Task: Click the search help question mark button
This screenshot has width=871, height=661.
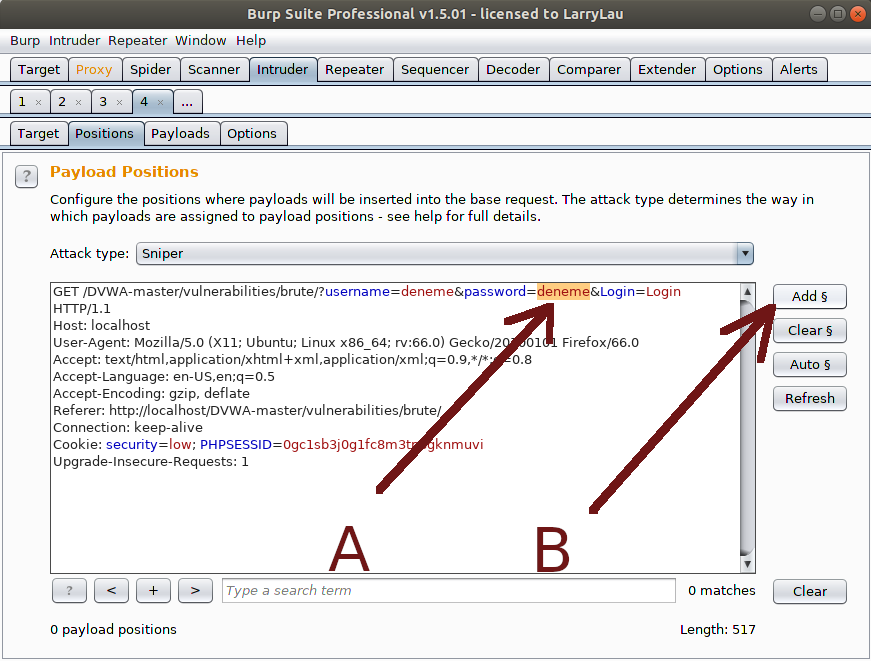Action: [69, 591]
